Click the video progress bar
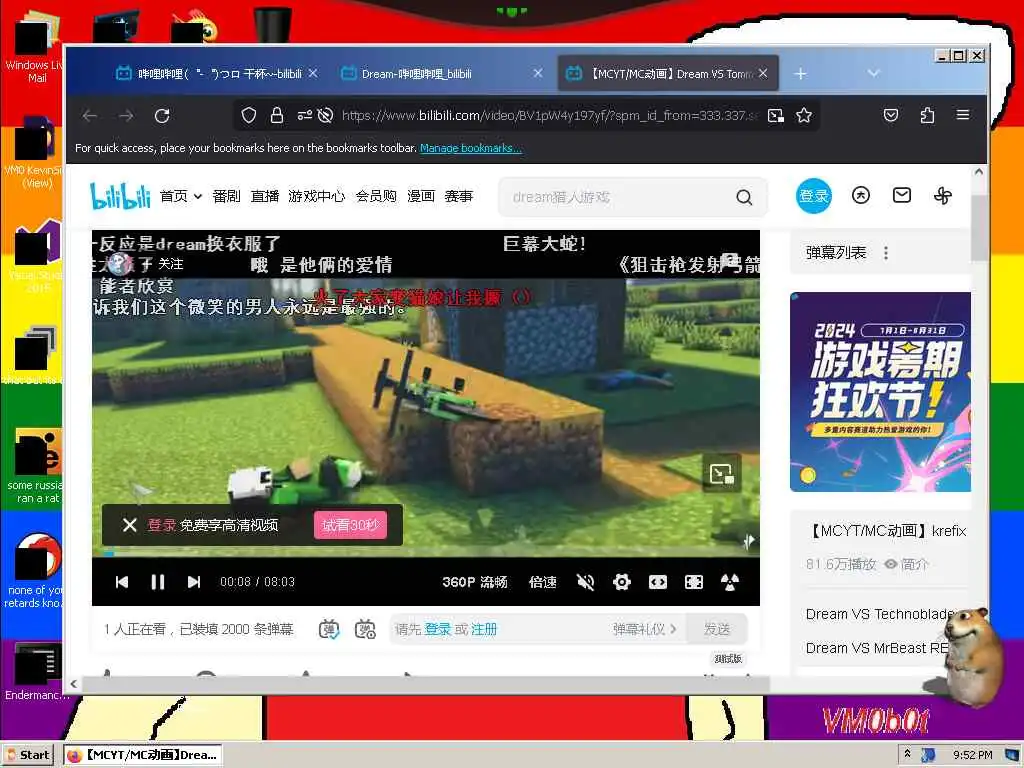 (x=425, y=554)
